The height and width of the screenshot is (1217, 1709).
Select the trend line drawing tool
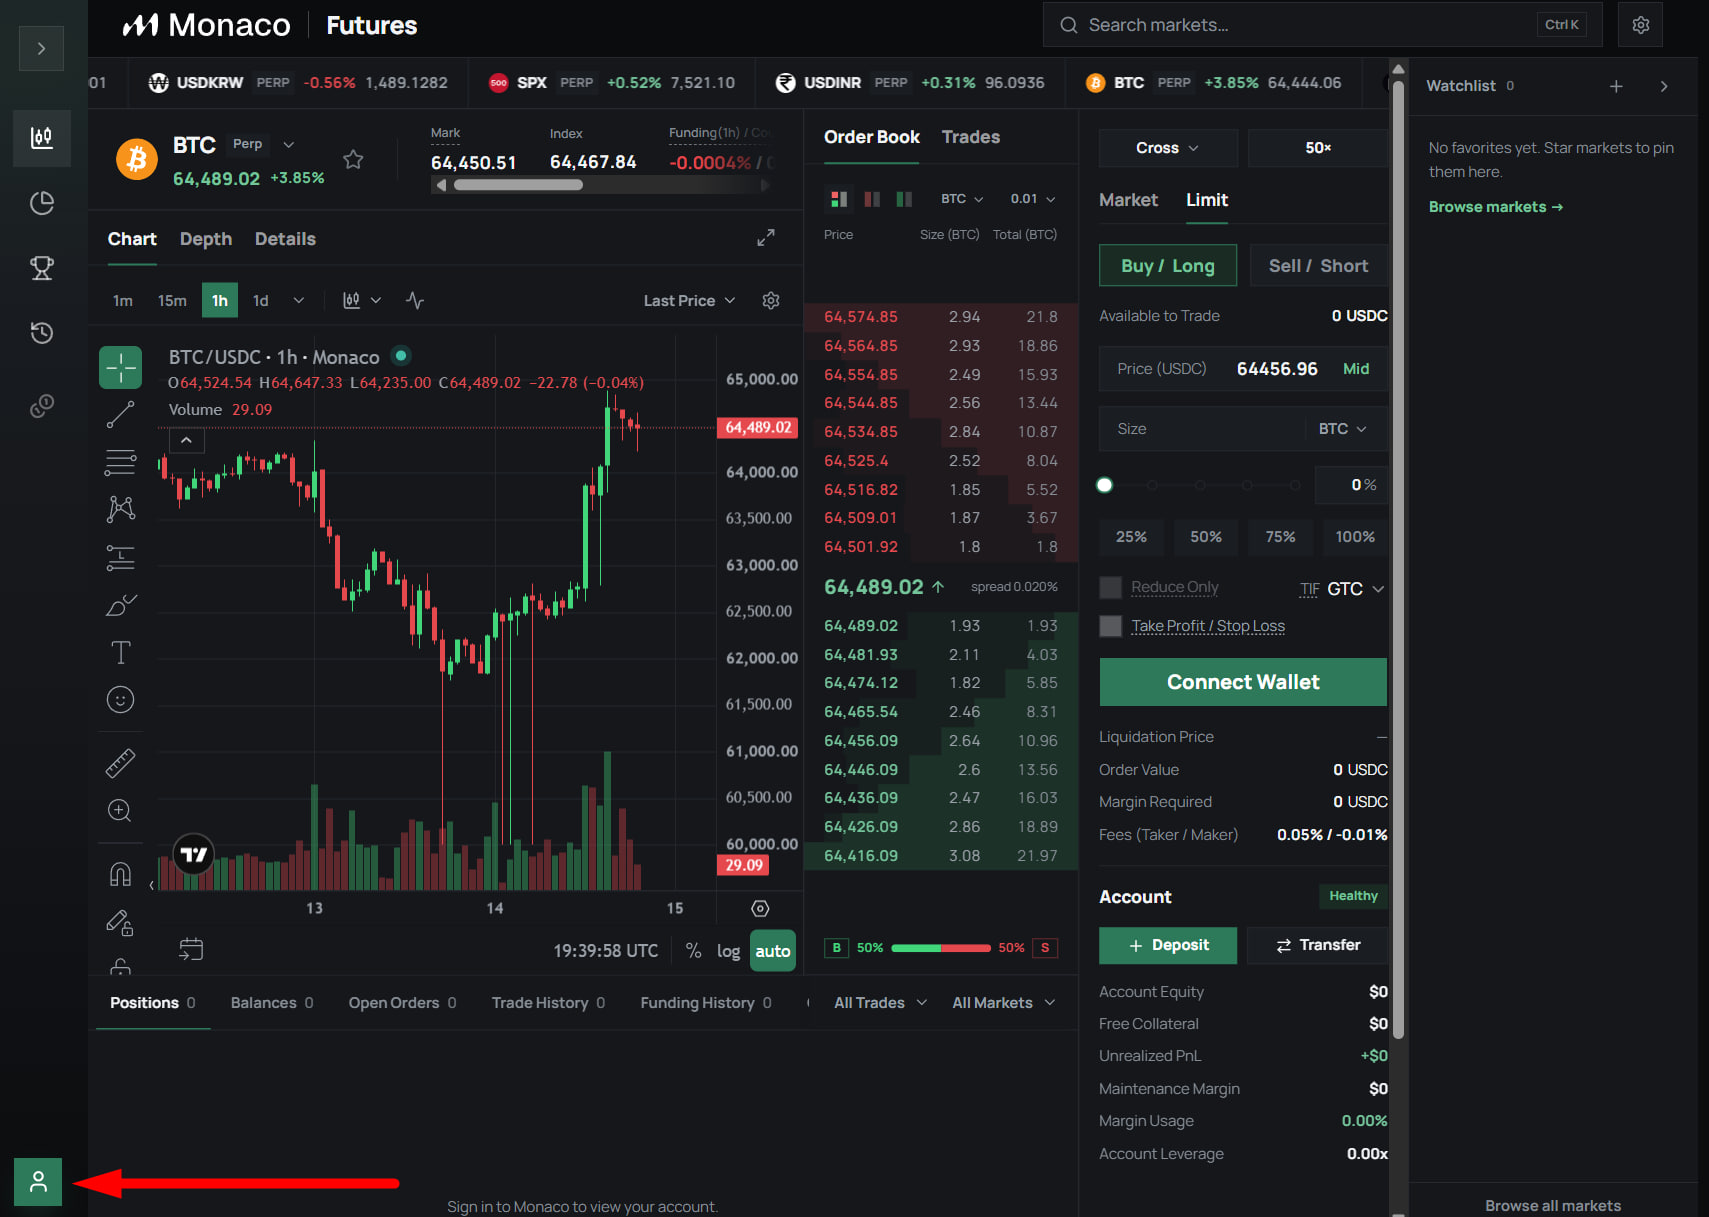[x=120, y=414]
